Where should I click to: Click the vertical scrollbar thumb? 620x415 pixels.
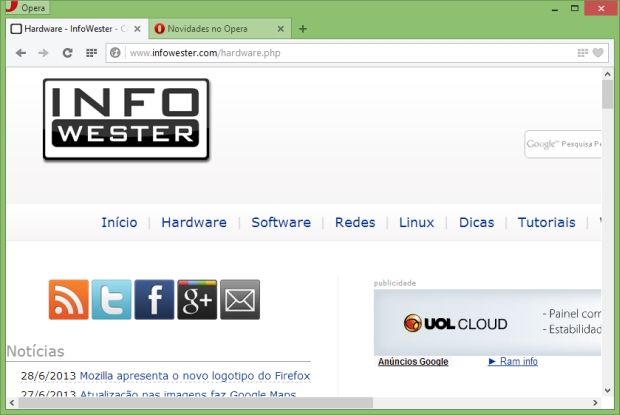607,94
